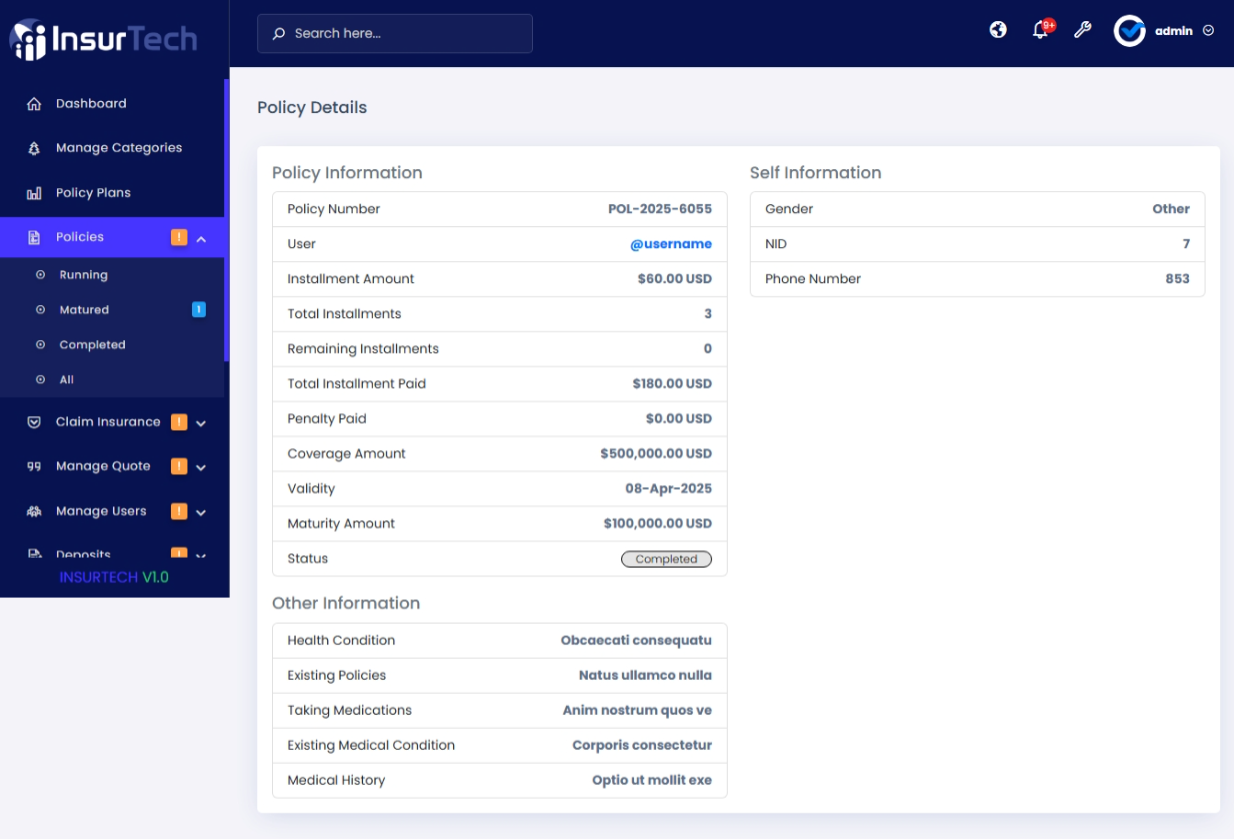The image size is (1234, 839).
Task: Click the Completed status badge
Action: click(x=666, y=559)
